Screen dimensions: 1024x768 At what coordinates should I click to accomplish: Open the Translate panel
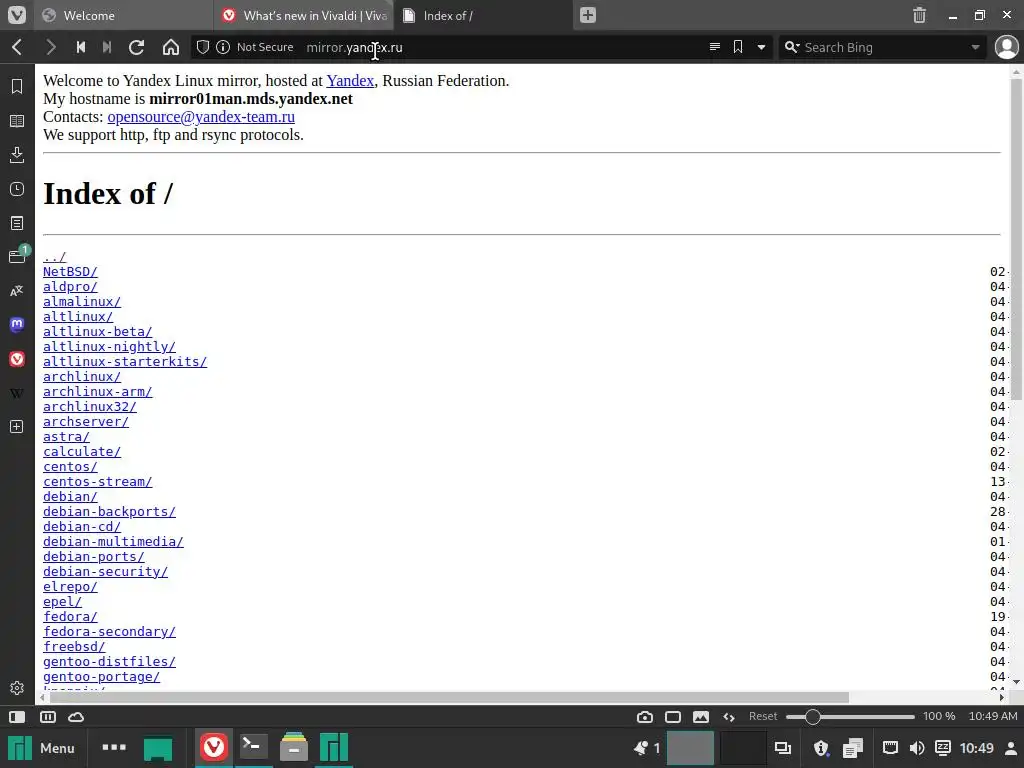click(17, 291)
